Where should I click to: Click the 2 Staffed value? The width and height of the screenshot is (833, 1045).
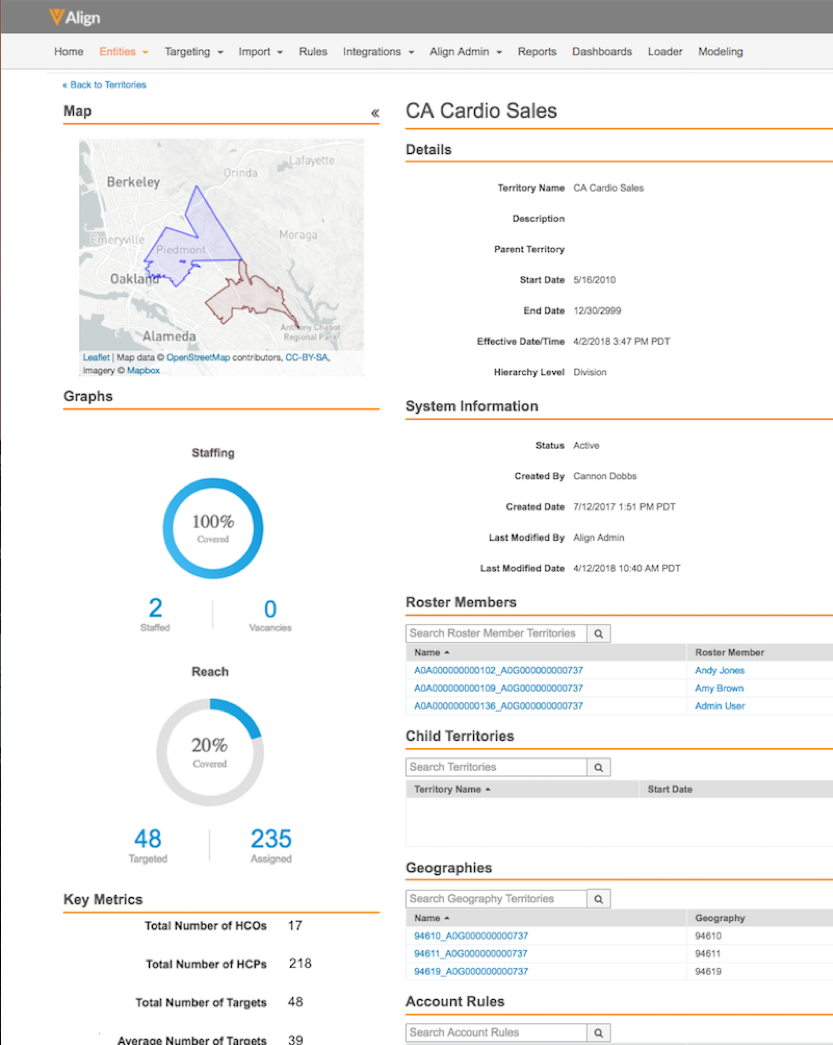click(x=155, y=608)
